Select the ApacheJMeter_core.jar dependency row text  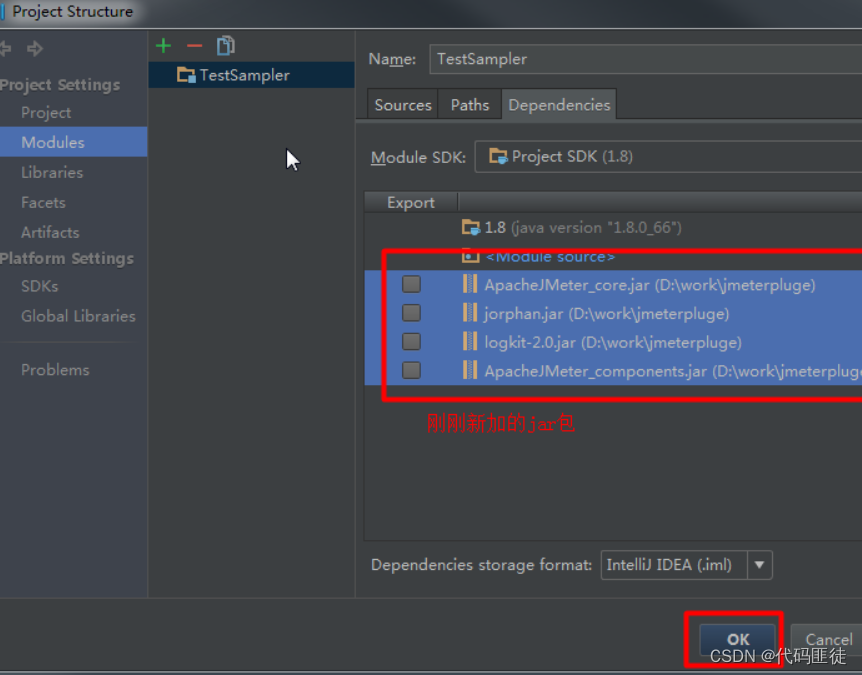[x=650, y=285]
